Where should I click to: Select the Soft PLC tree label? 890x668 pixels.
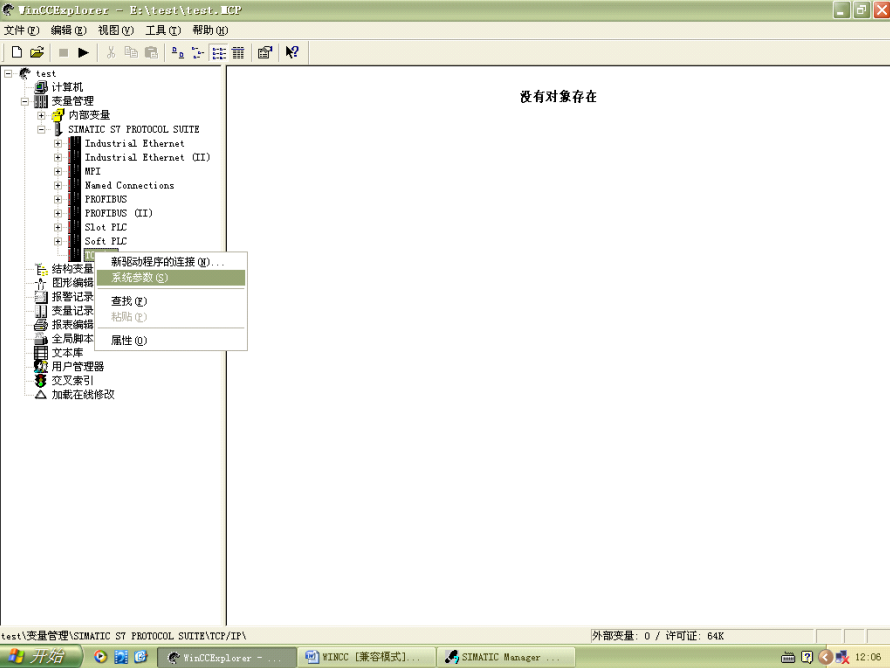(106, 241)
